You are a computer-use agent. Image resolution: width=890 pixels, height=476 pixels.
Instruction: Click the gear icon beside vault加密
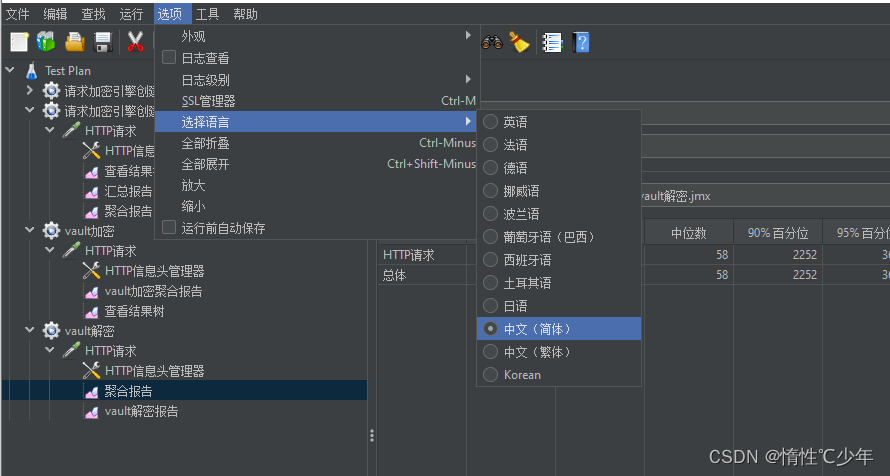52,231
